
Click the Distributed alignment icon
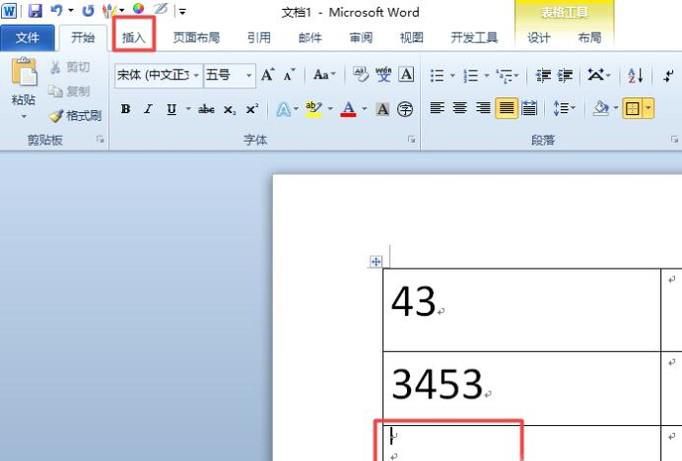[x=529, y=108]
